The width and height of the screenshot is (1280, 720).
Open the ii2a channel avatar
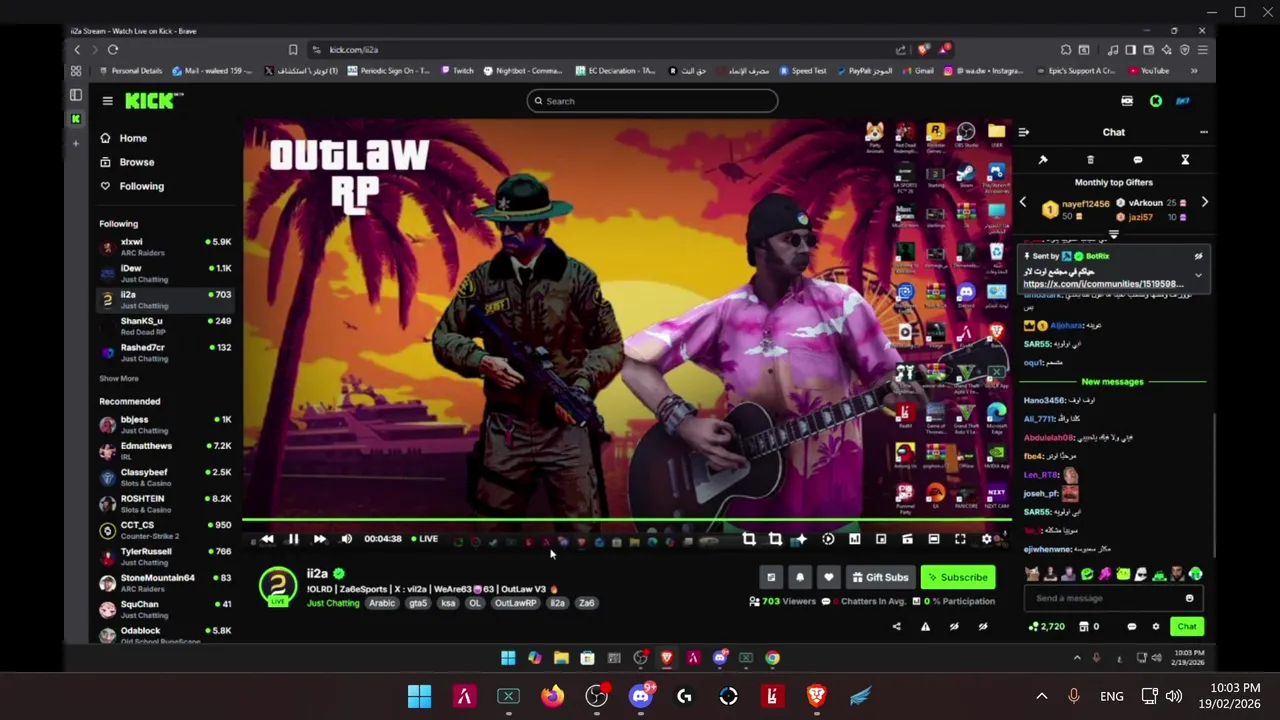point(278,587)
